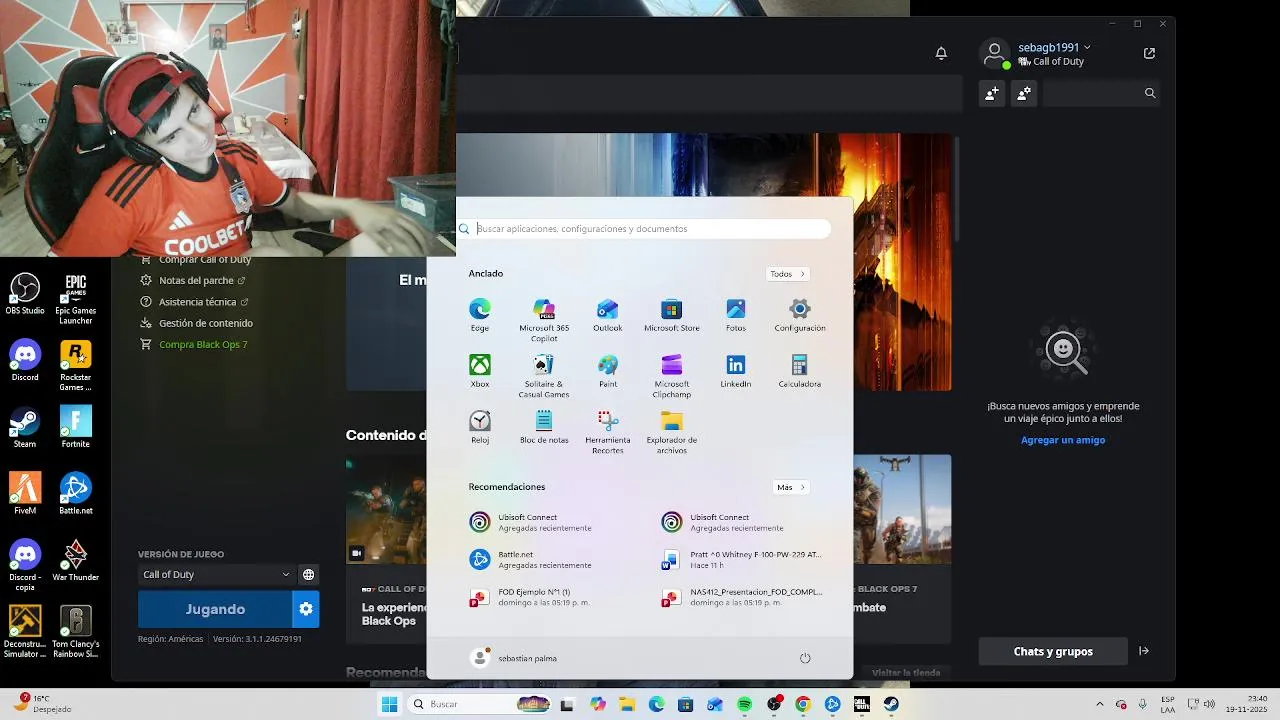Open Spotify from the taskbar
This screenshot has width=1280, height=720.
[x=744, y=704]
